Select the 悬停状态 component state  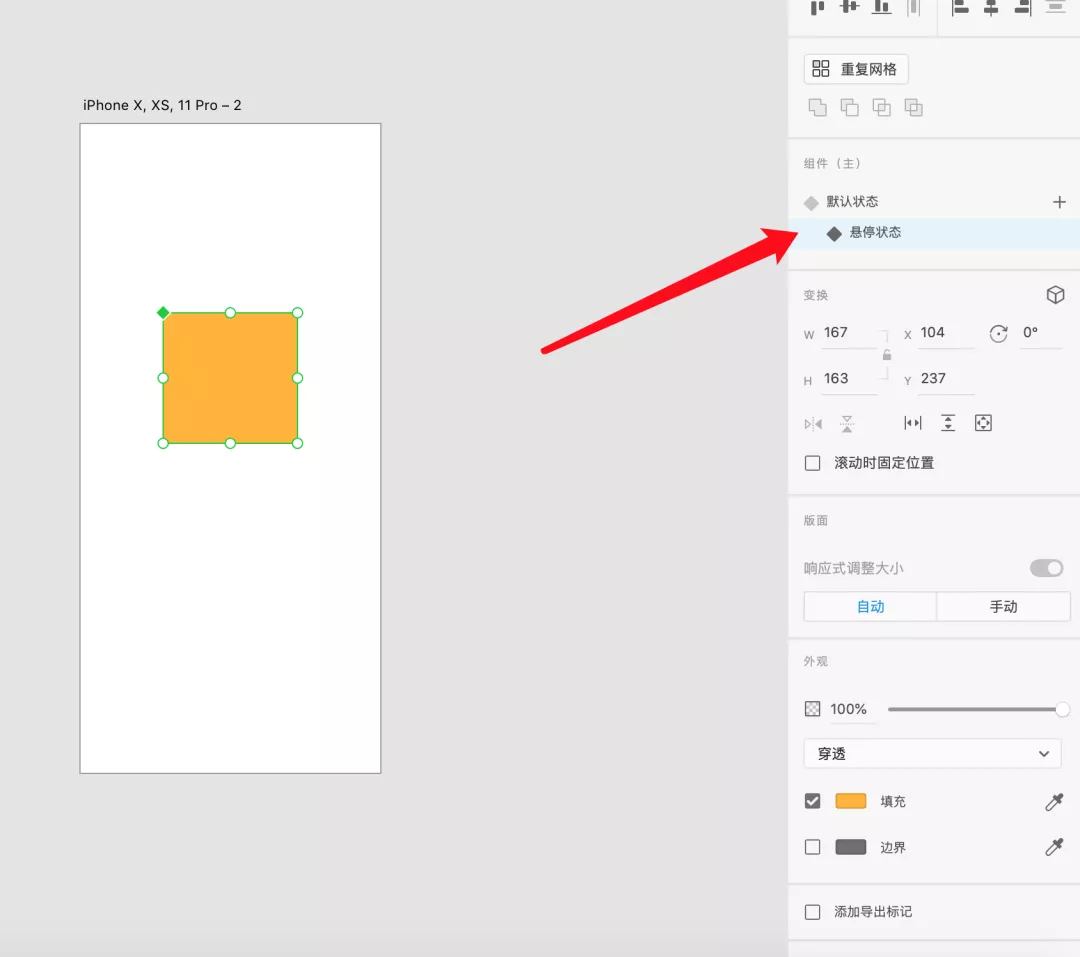tap(875, 233)
